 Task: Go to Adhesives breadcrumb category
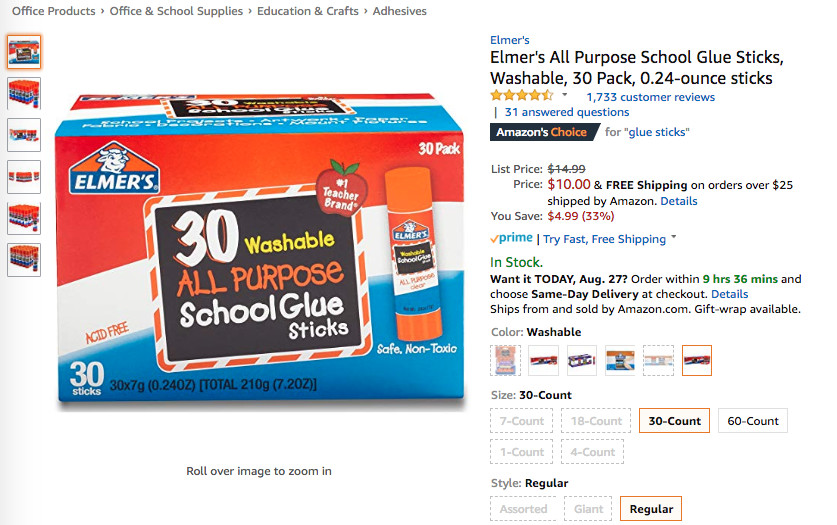tap(399, 11)
